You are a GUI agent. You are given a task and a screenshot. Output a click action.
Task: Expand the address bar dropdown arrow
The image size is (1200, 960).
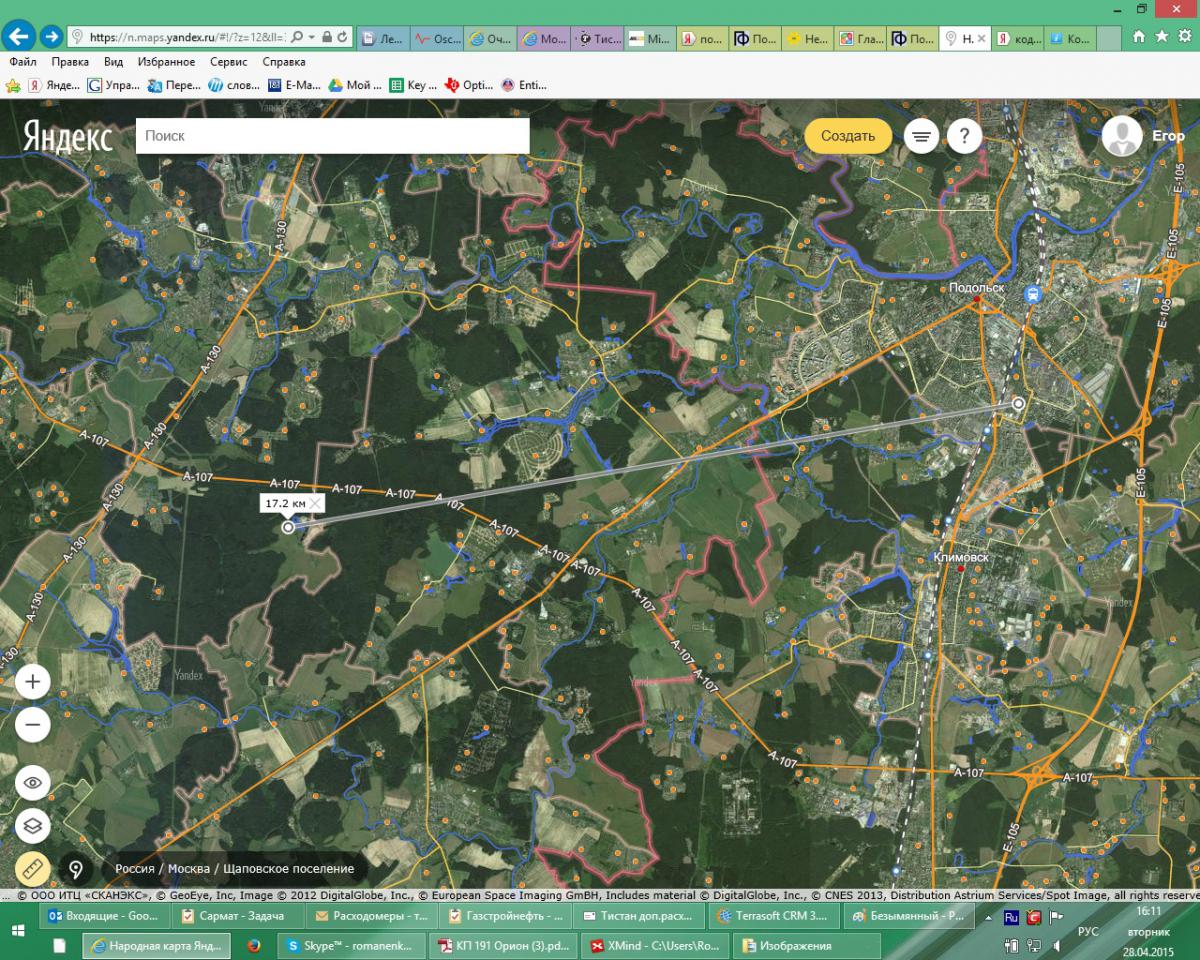312,37
